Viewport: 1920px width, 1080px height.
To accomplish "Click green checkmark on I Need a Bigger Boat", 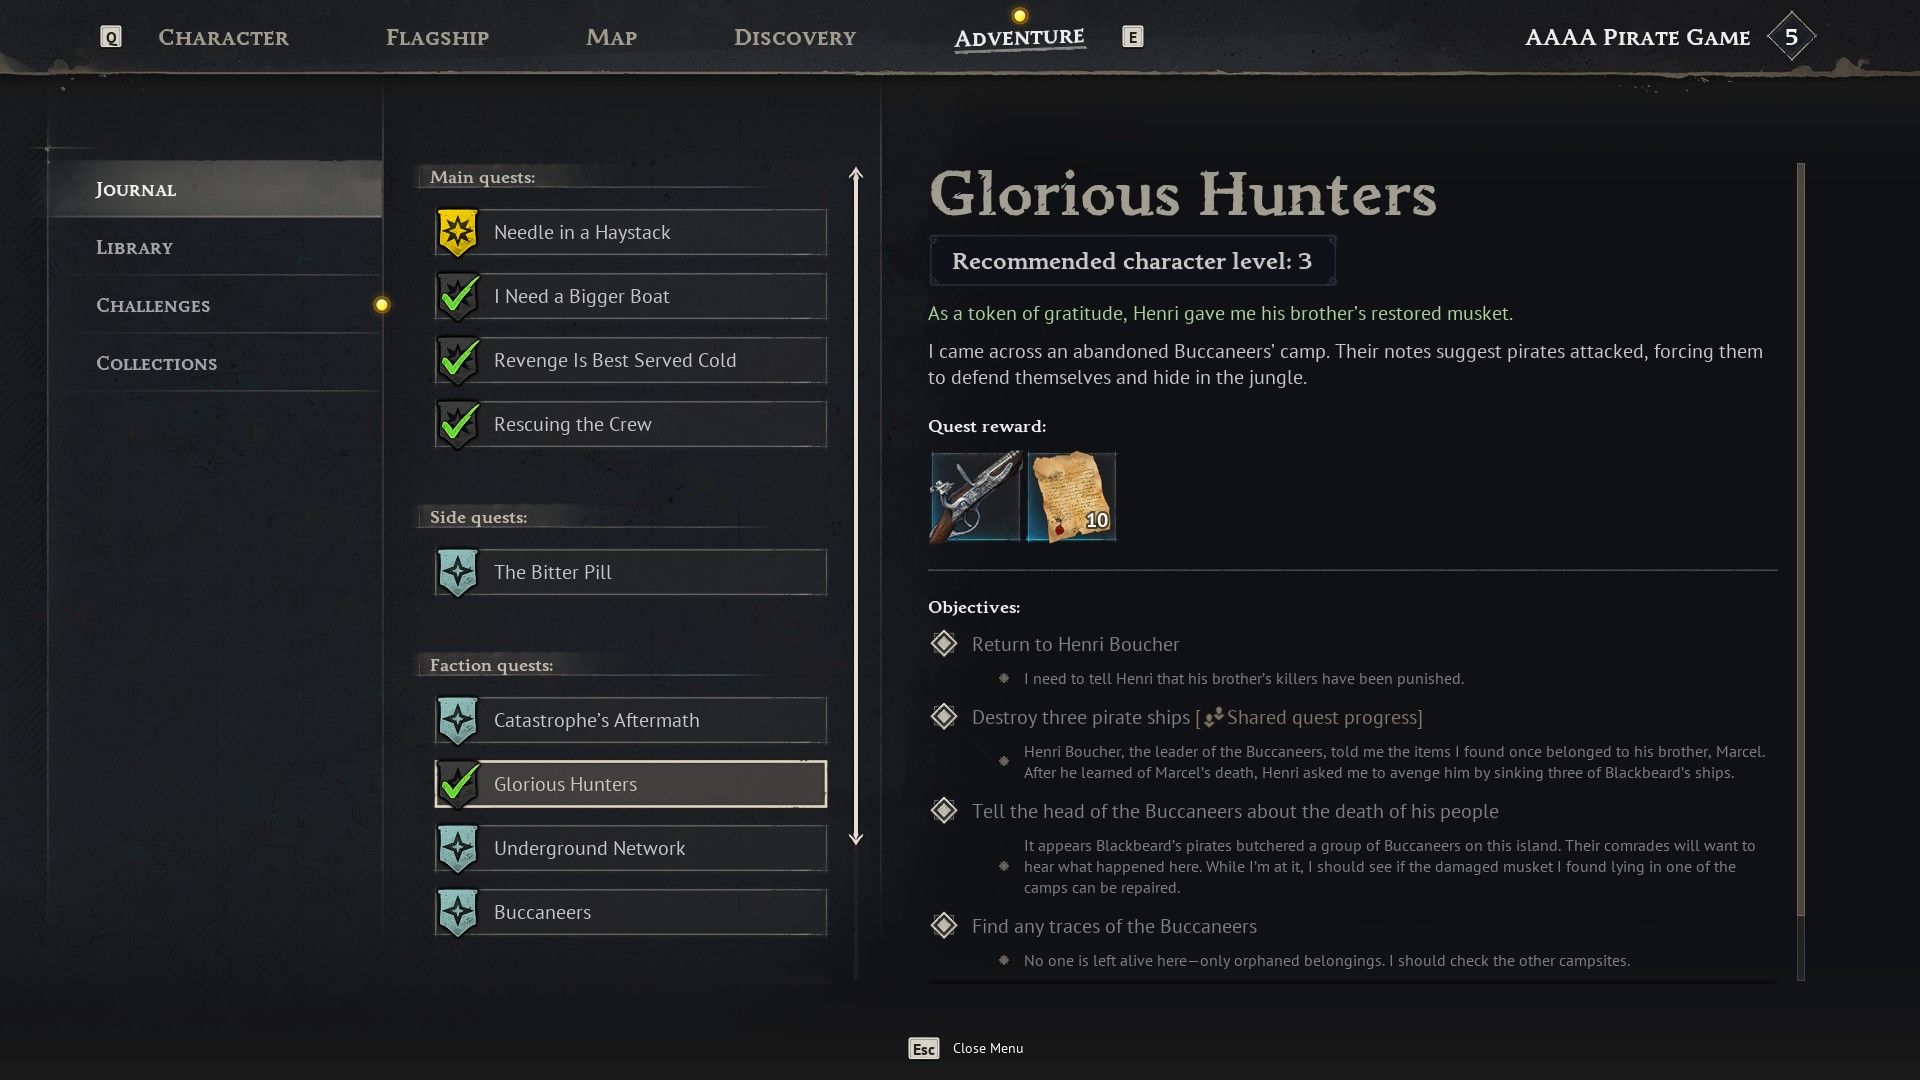I will tap(458, 297).
